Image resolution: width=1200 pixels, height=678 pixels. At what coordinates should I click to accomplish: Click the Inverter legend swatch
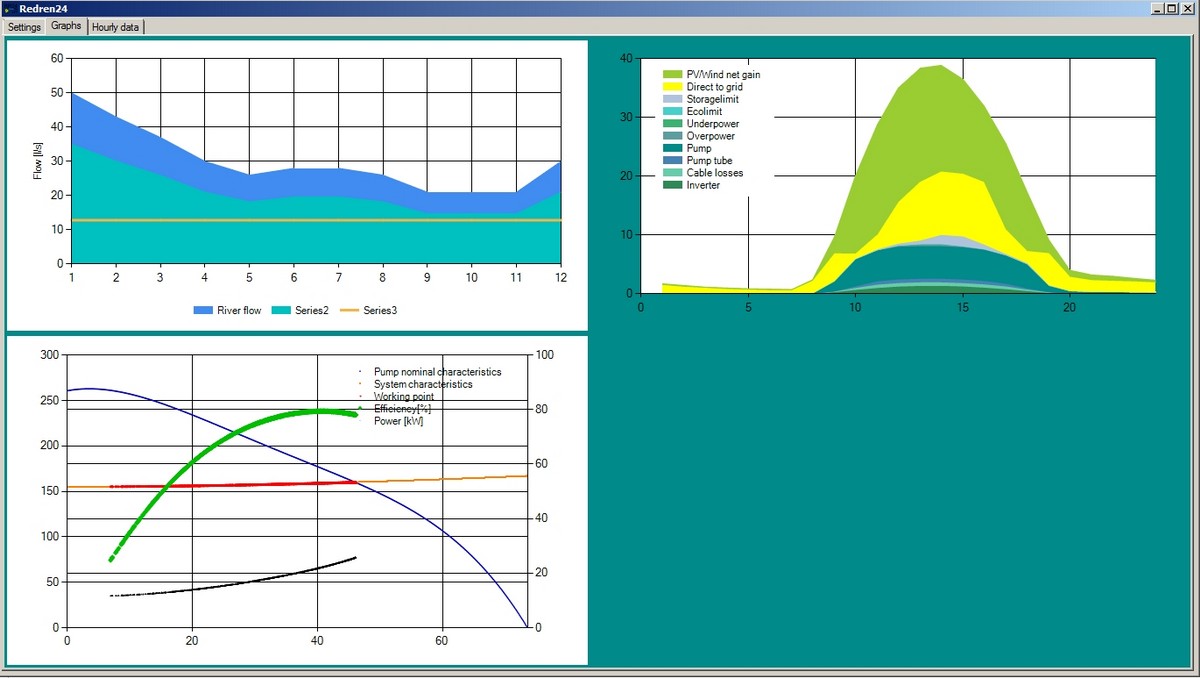pos(672,185)
